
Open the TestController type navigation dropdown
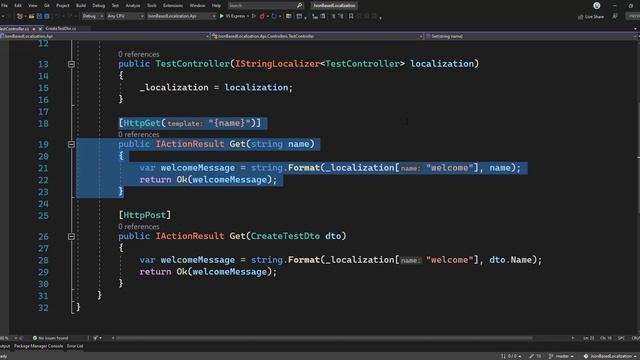[x=317, y=36]
